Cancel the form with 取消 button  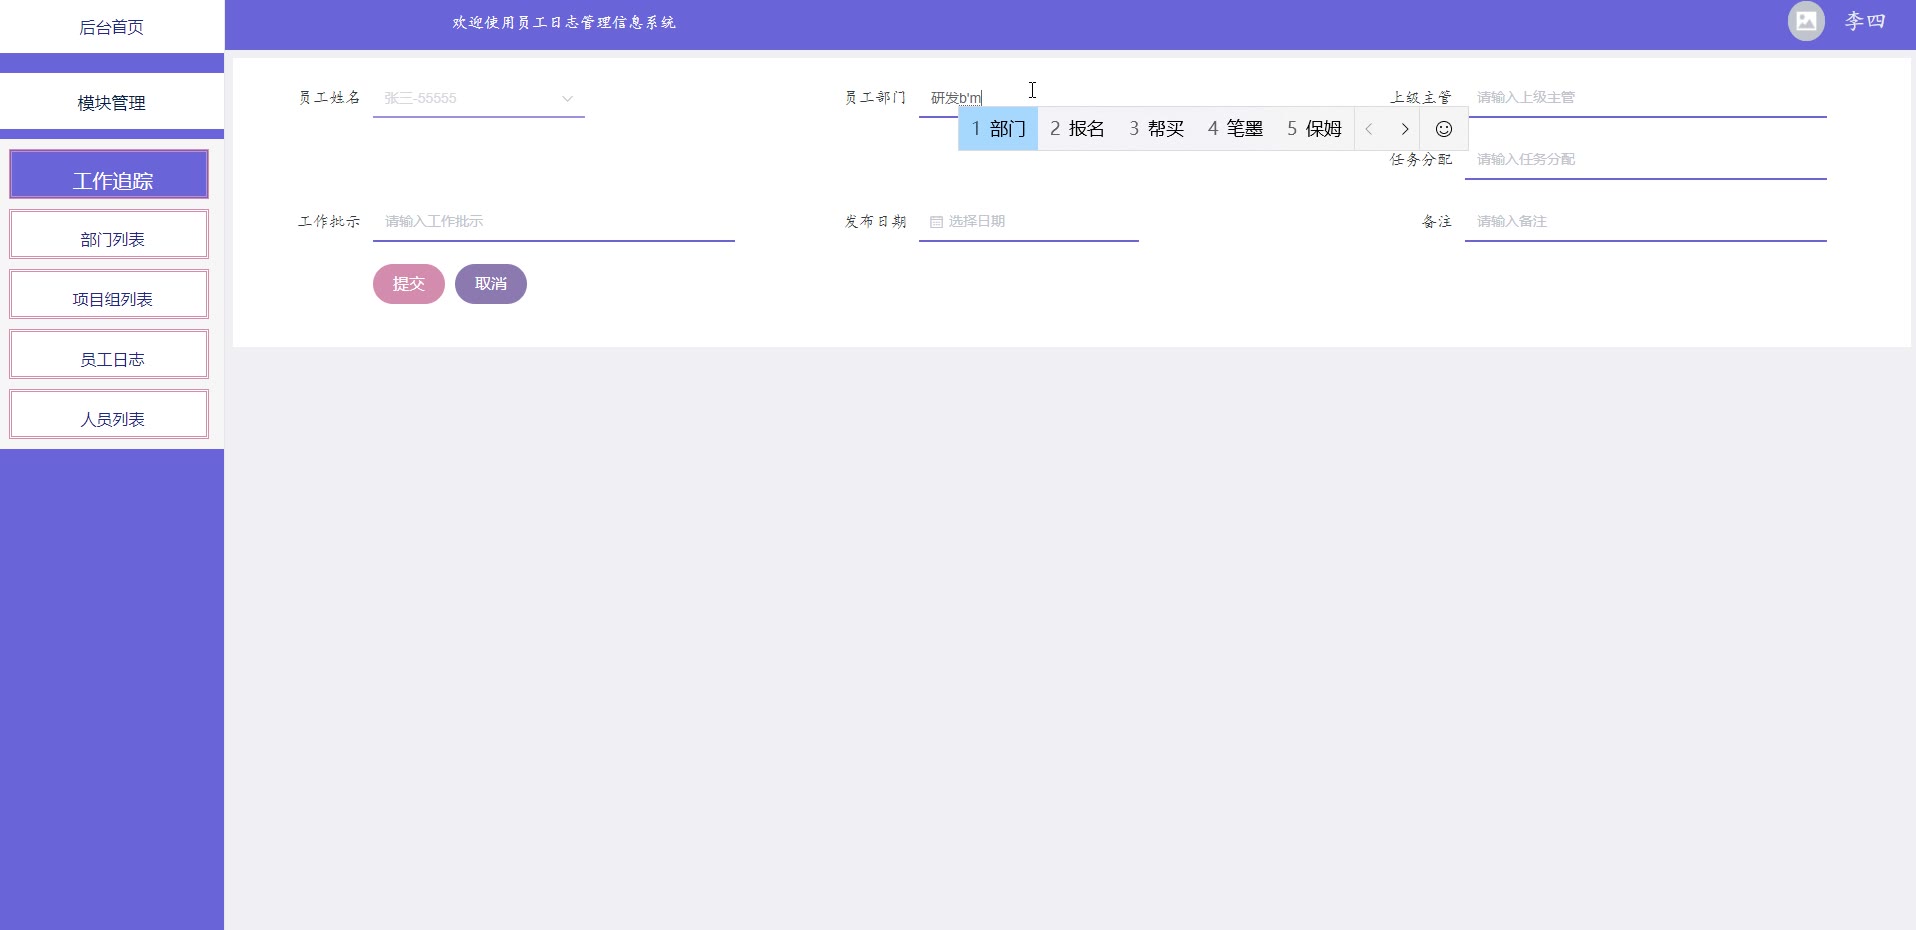click(x=491, y=284)
